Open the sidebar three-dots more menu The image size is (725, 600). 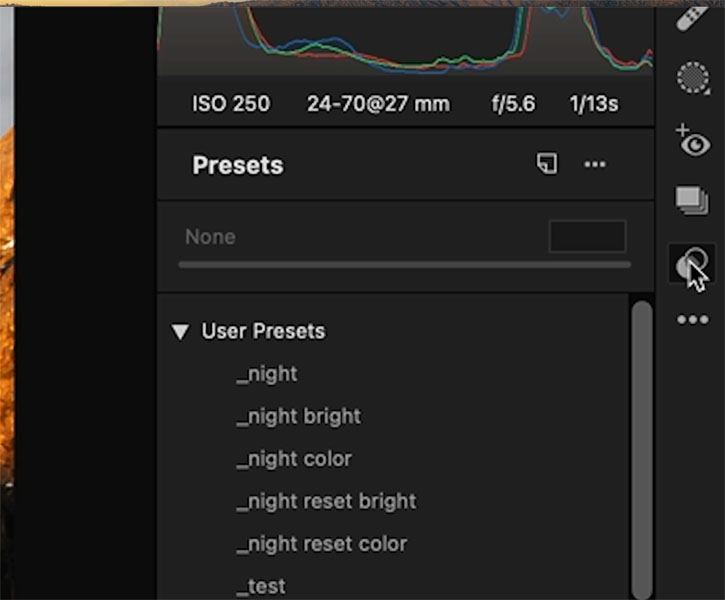(693, 319)
